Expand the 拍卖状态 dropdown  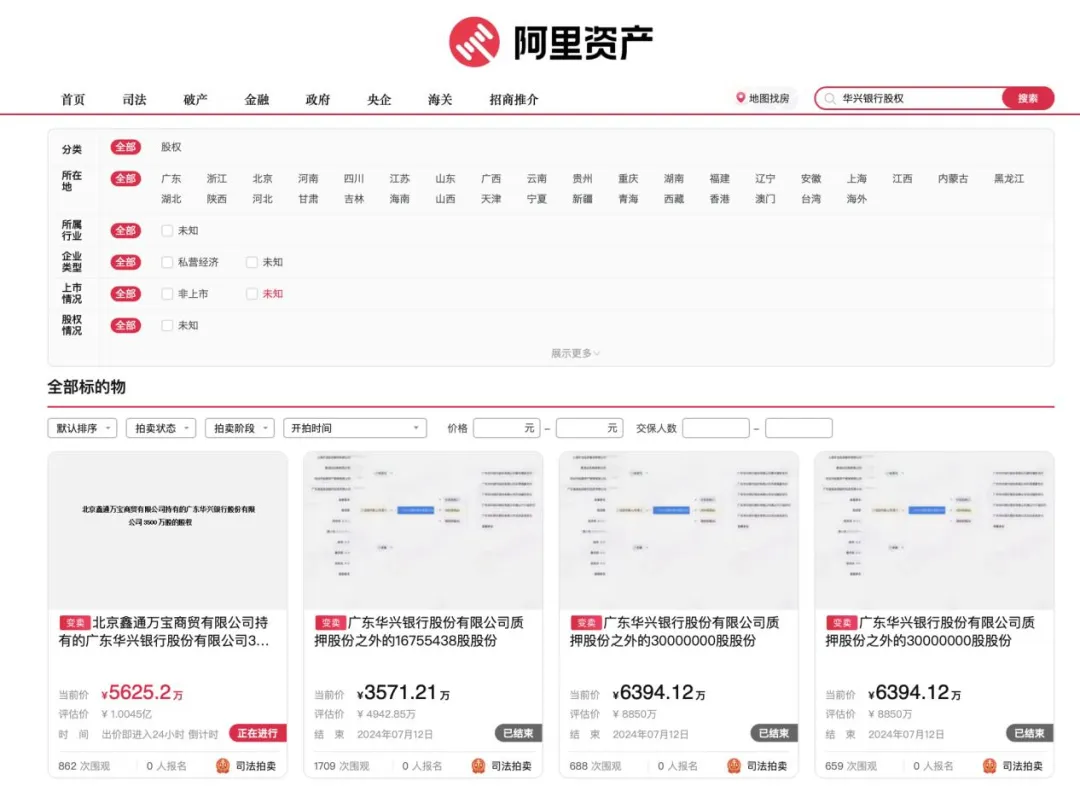tap(161, 428)
